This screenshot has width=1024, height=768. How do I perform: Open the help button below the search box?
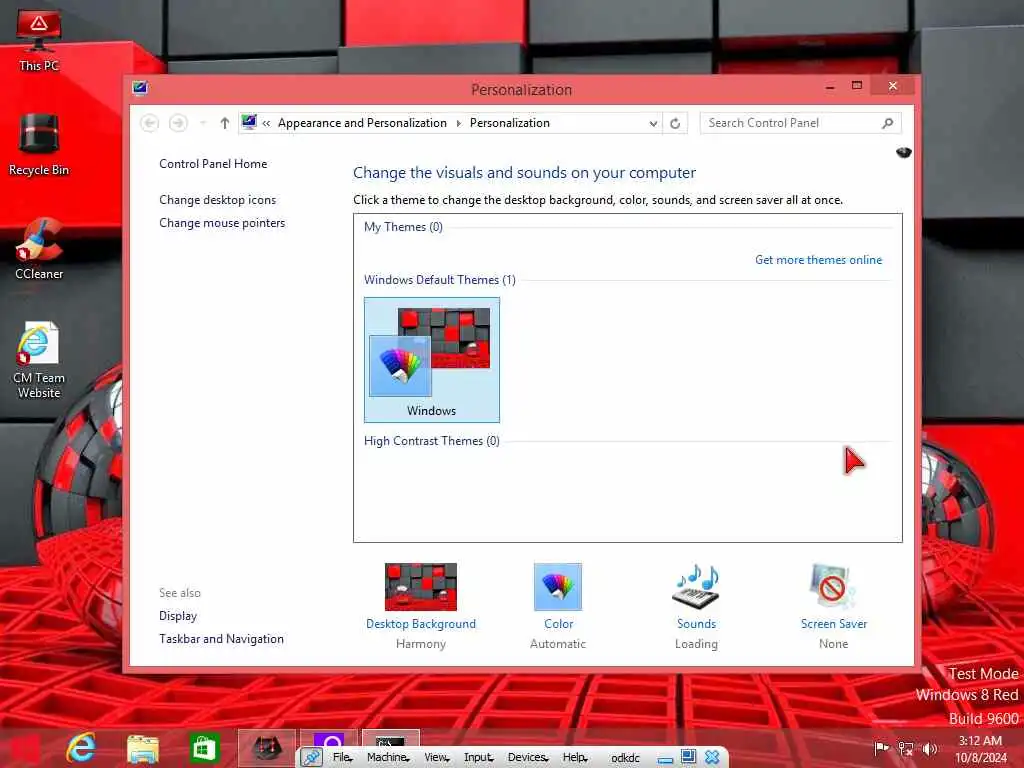pyautogui.click(x=903, y=152)
